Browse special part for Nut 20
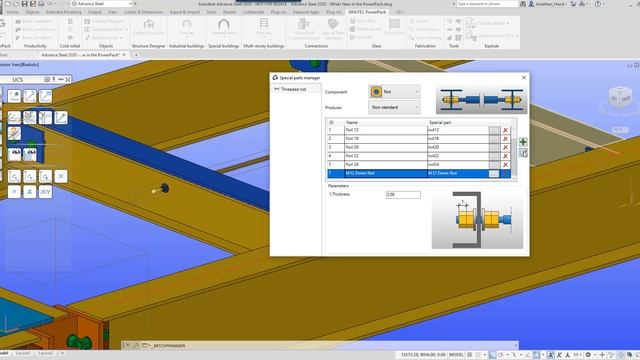640x360 pixels. [494, 147]
